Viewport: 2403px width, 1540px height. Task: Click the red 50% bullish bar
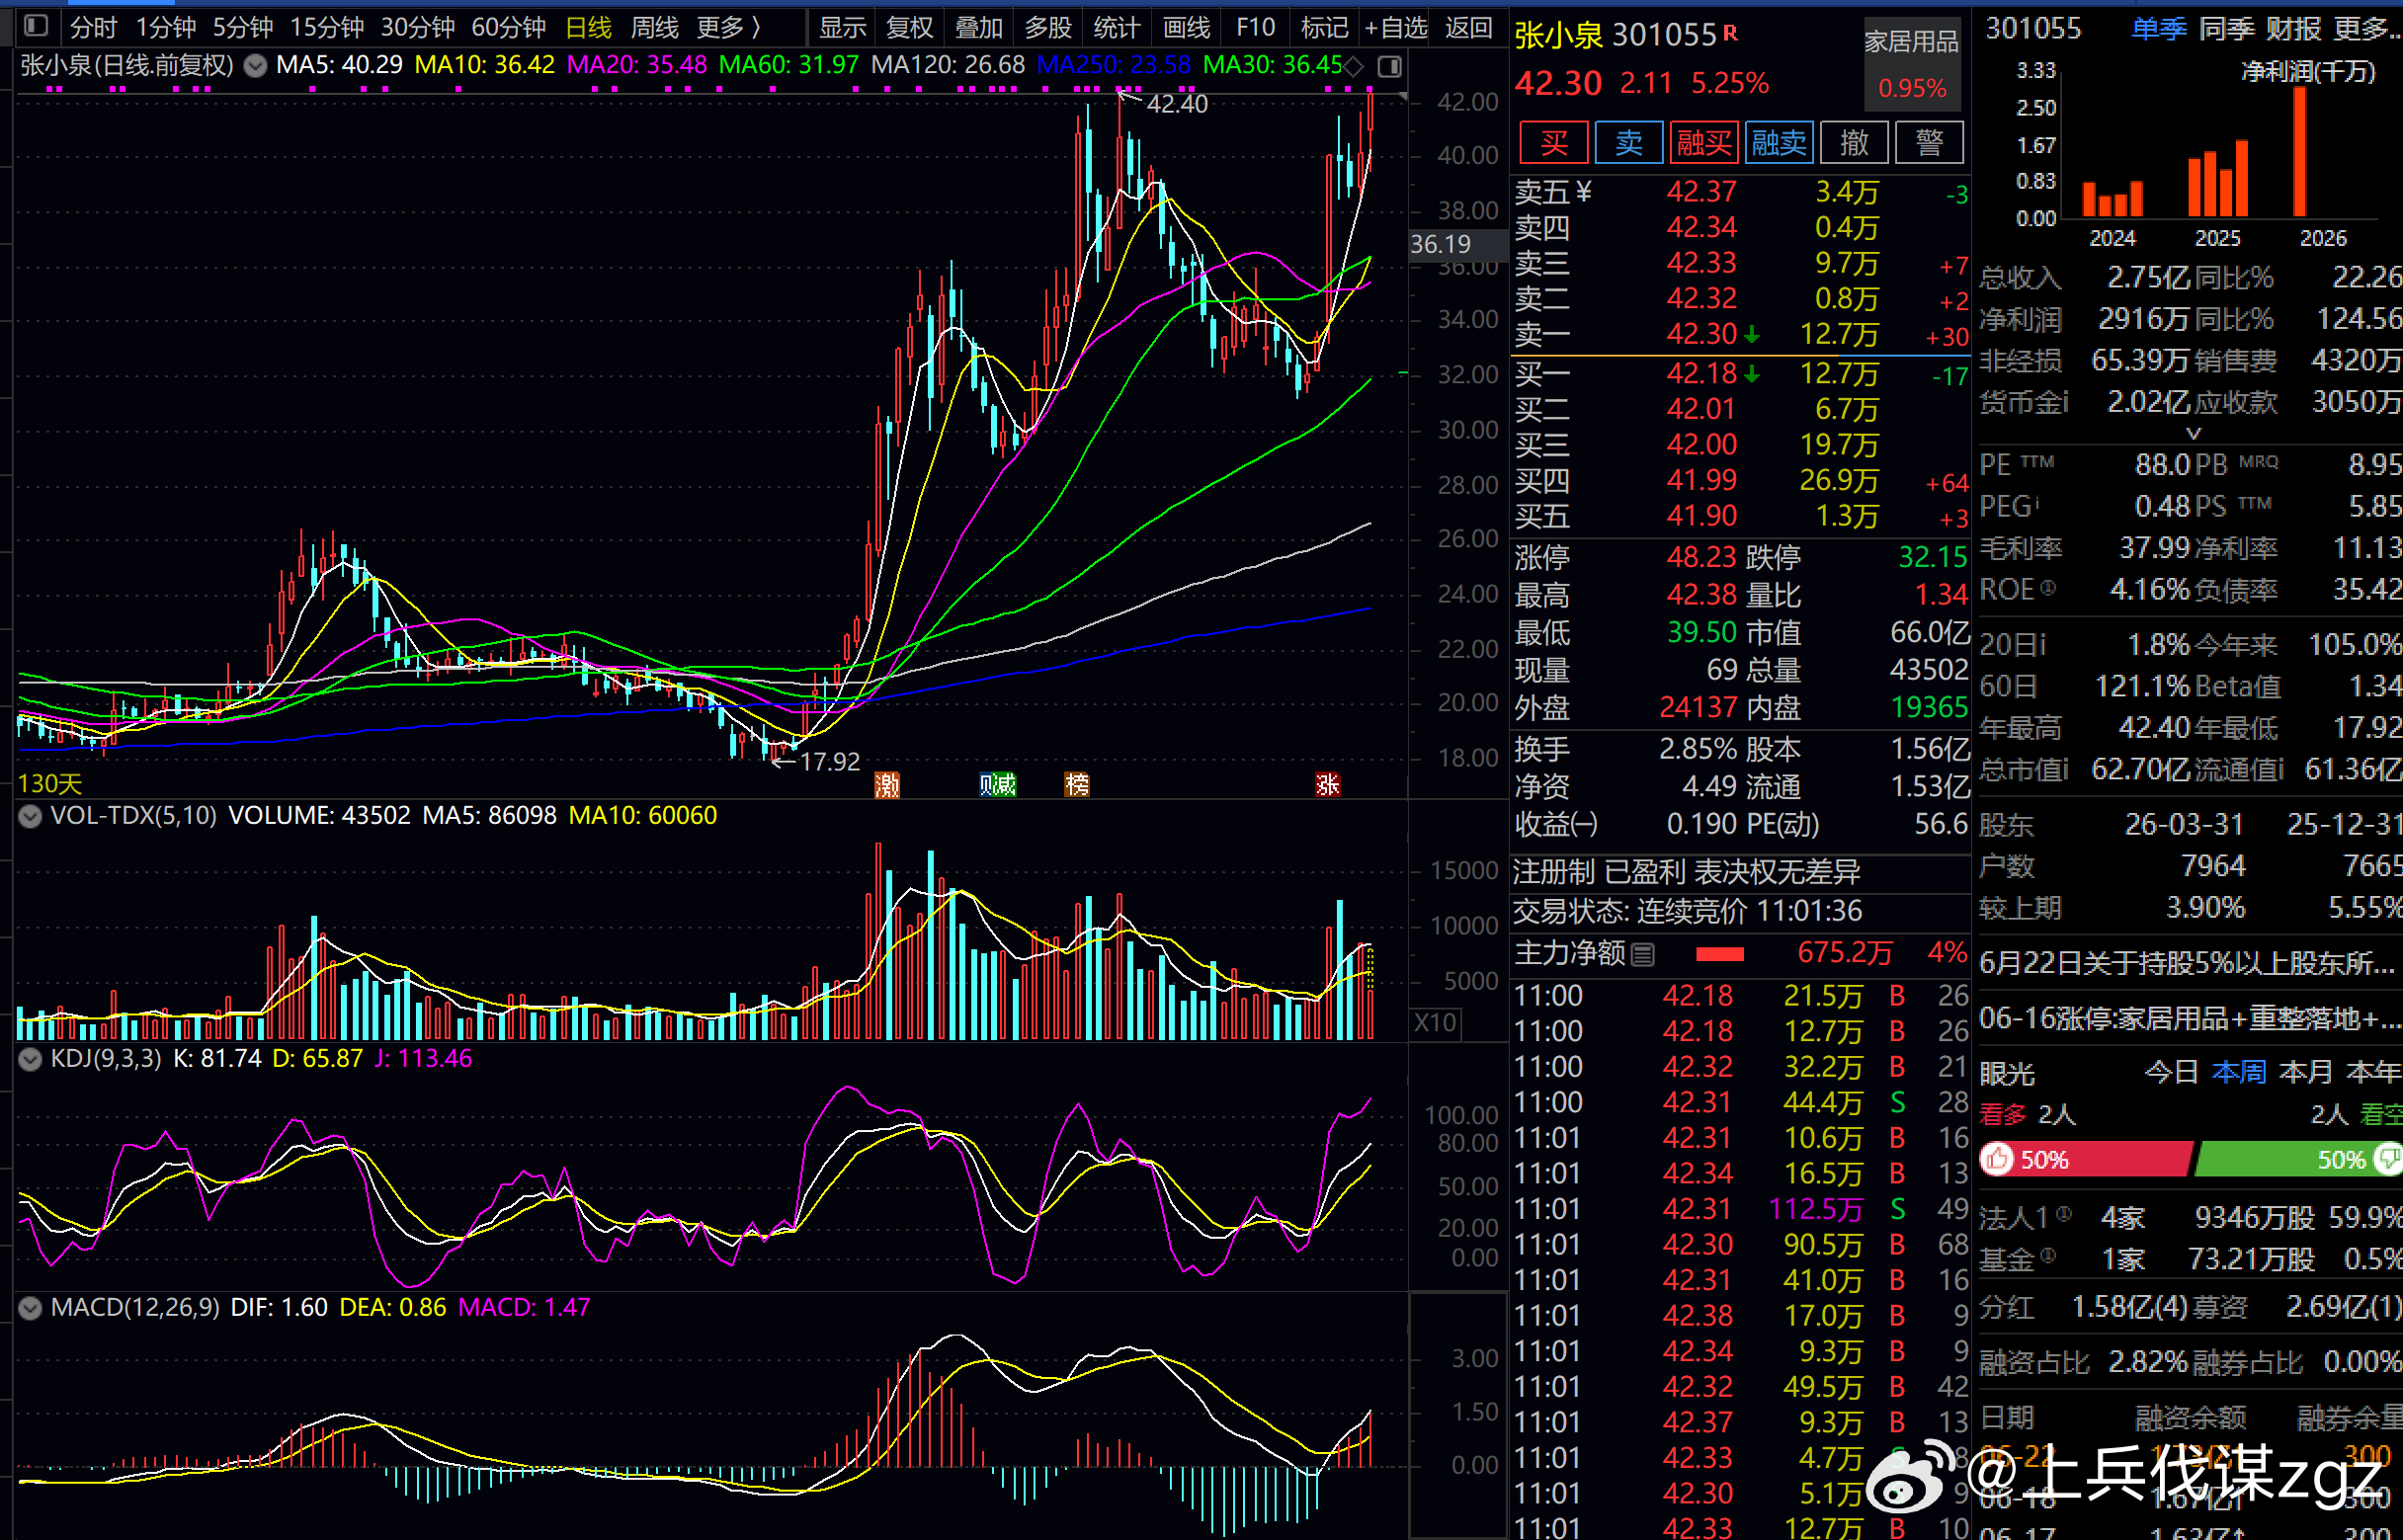pyautogui.click(x=2086, y=1160)
